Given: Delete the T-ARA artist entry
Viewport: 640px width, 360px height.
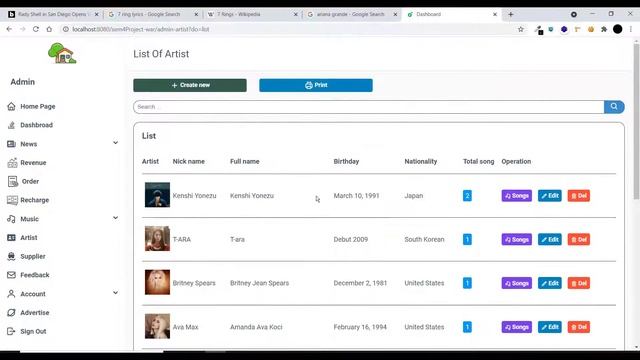Looking at the screenshot, I should 579,240.
